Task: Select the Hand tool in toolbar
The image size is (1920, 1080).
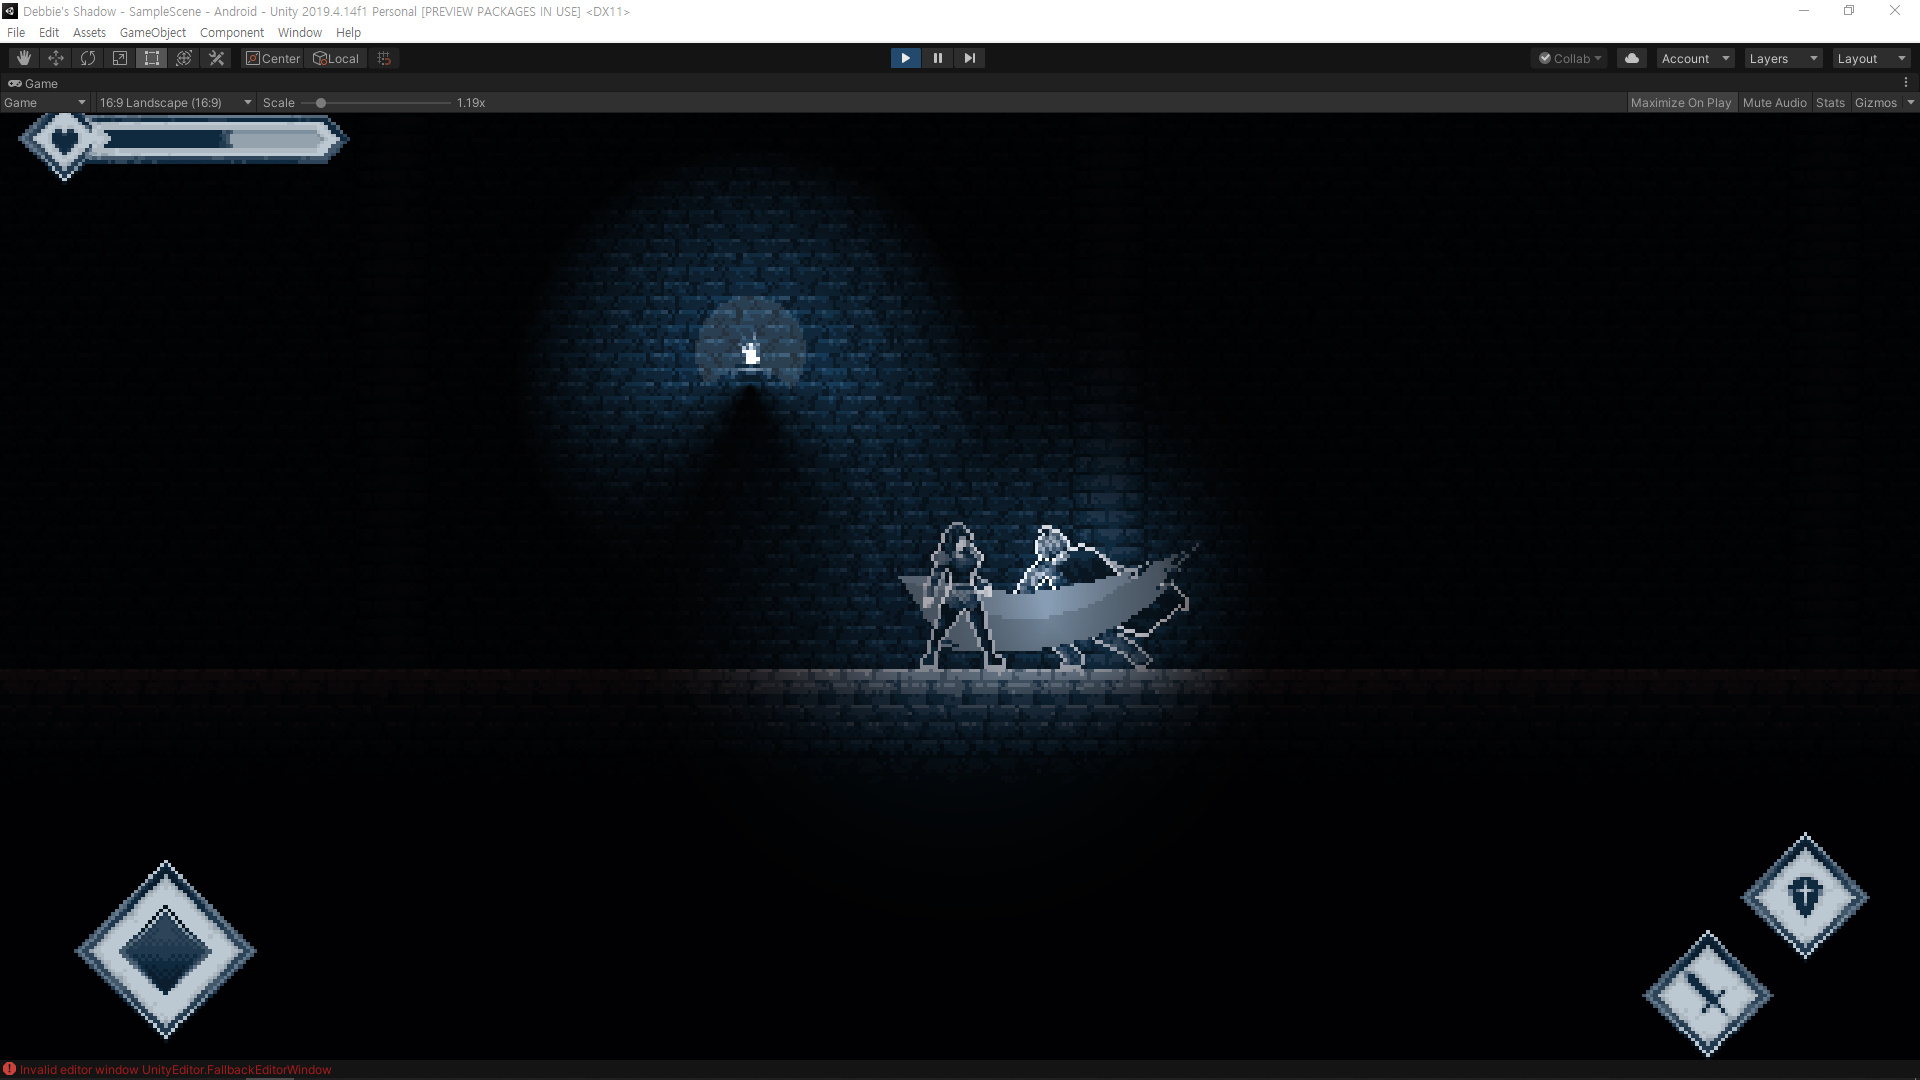Action: (24, 58)
